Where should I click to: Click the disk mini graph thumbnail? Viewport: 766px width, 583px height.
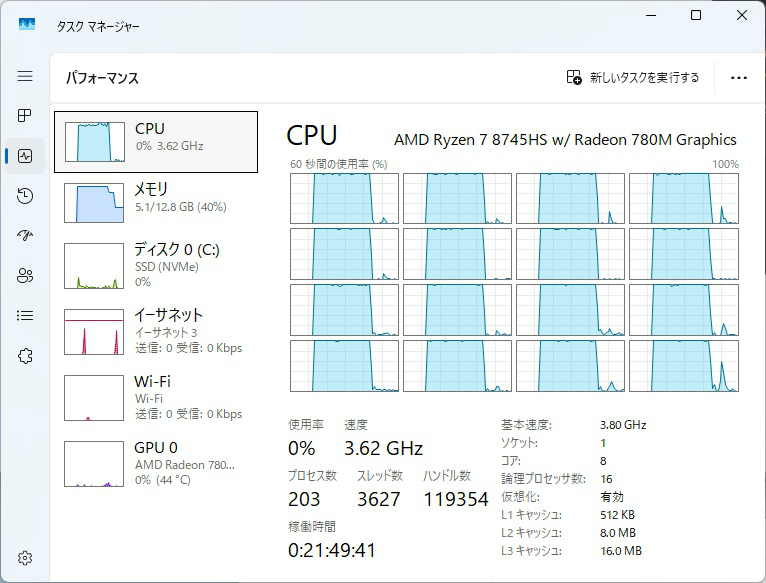pyautogui.click(x=94, y=266)
